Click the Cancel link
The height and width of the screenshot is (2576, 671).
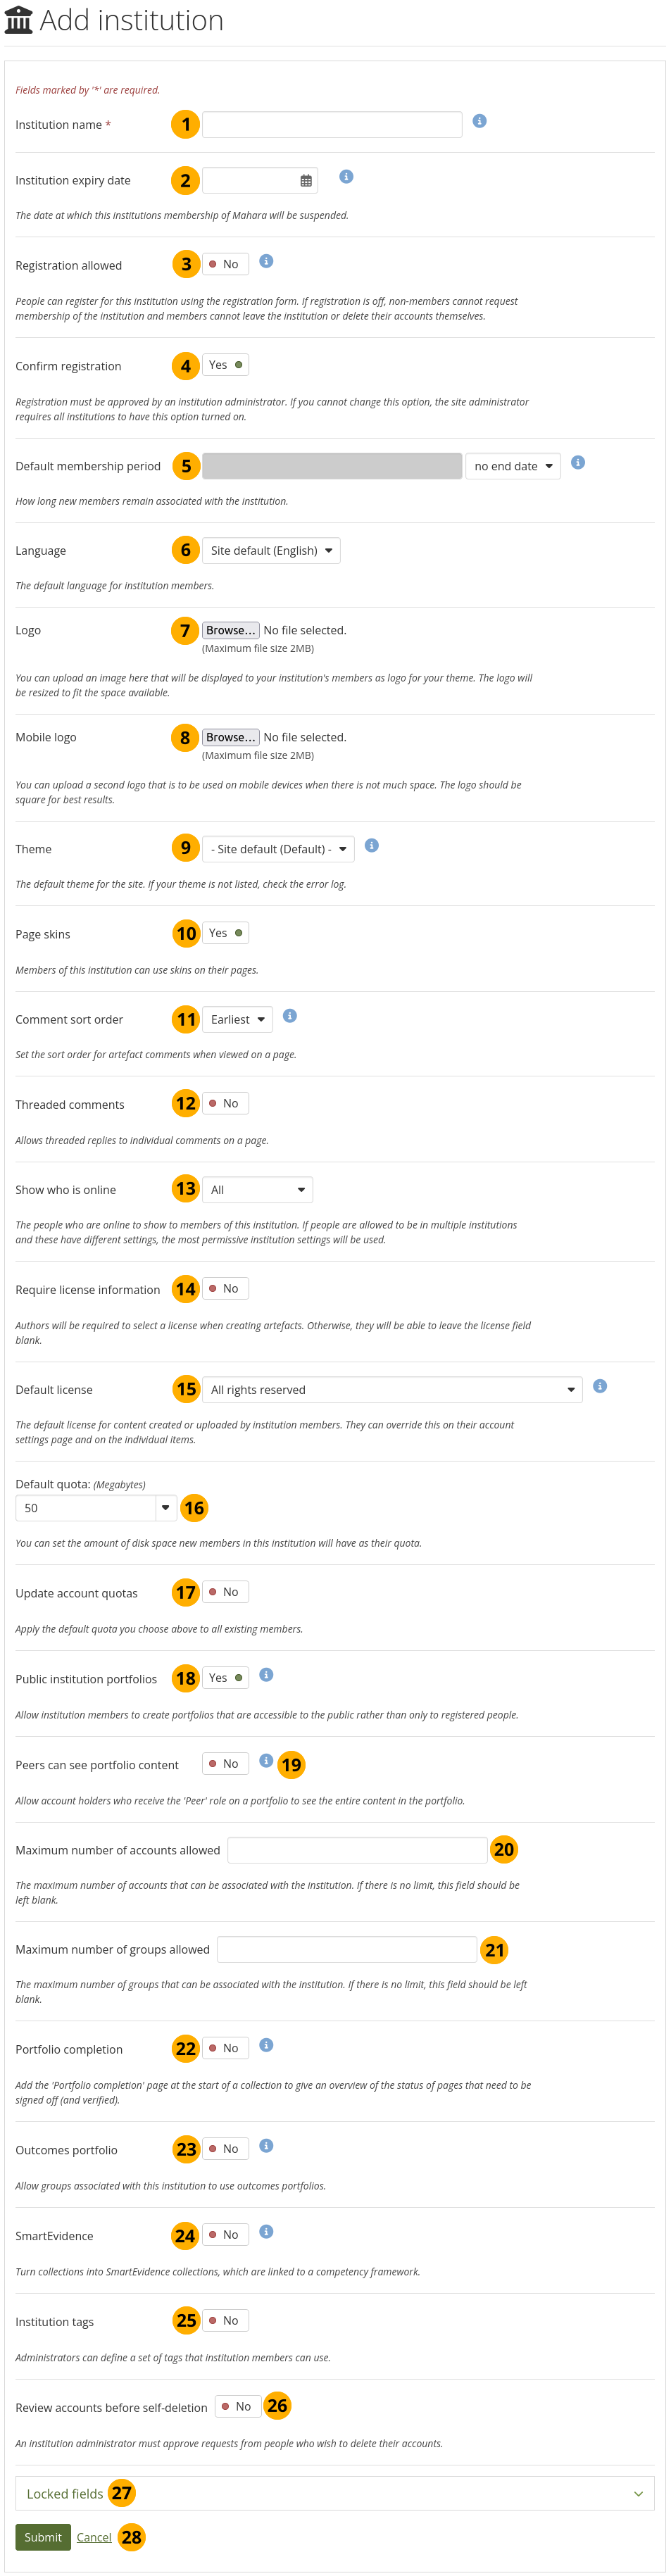tap(94, 2537)
